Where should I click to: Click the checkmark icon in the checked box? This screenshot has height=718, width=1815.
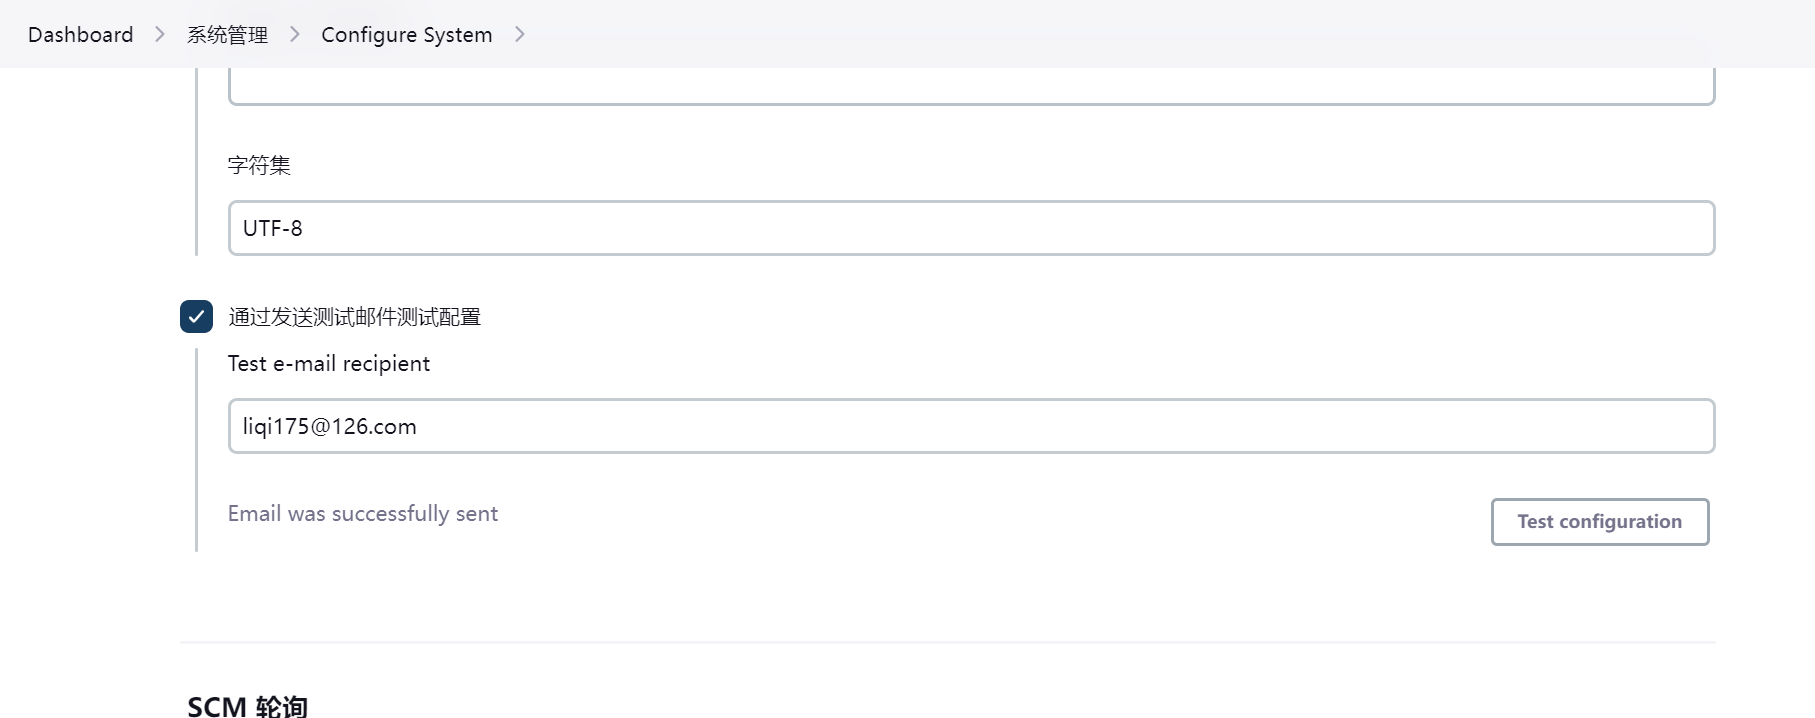(196, 317)
